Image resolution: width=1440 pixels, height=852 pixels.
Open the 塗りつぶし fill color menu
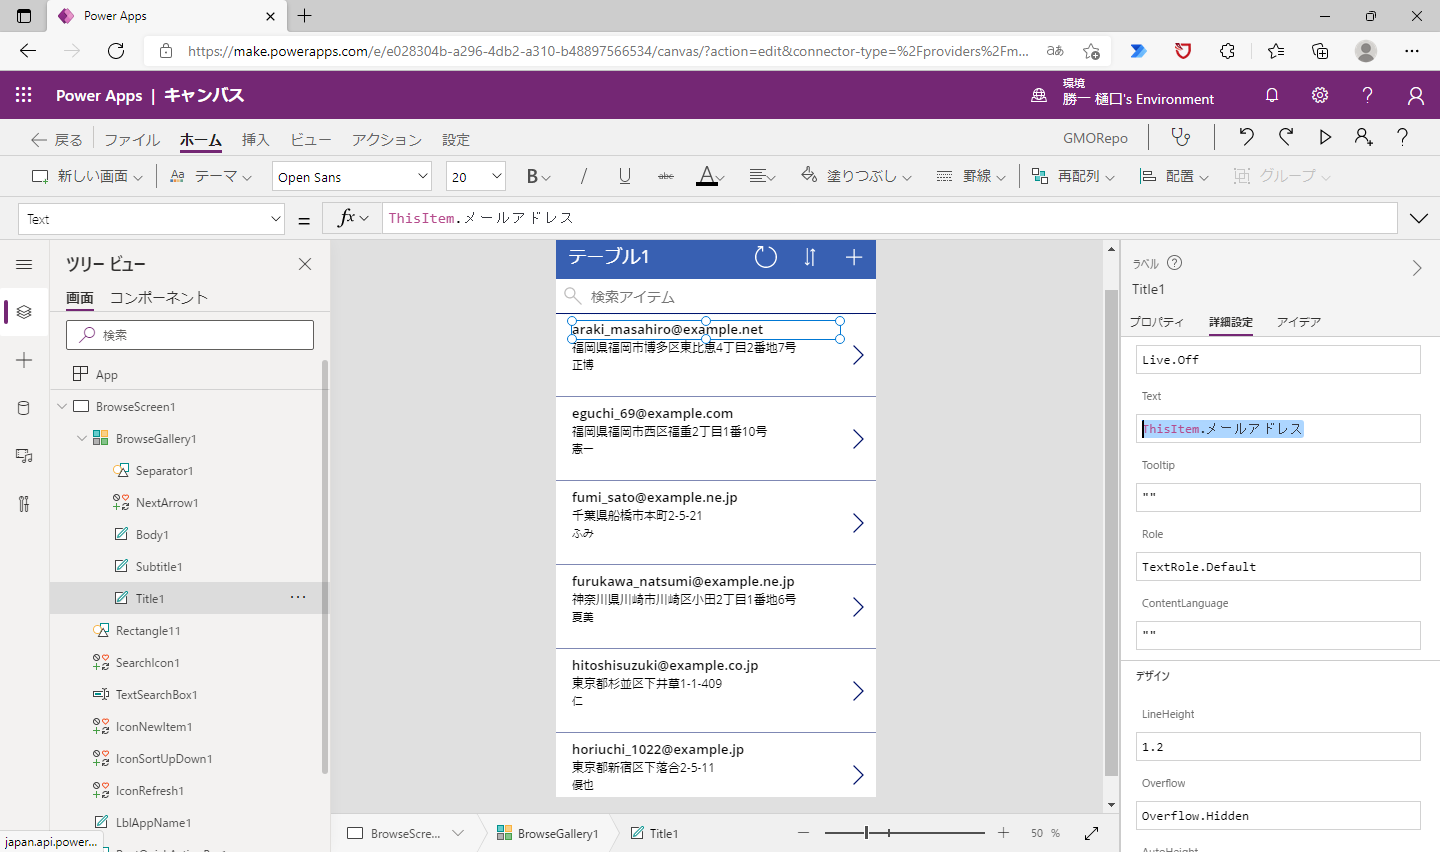pos(856,176)
